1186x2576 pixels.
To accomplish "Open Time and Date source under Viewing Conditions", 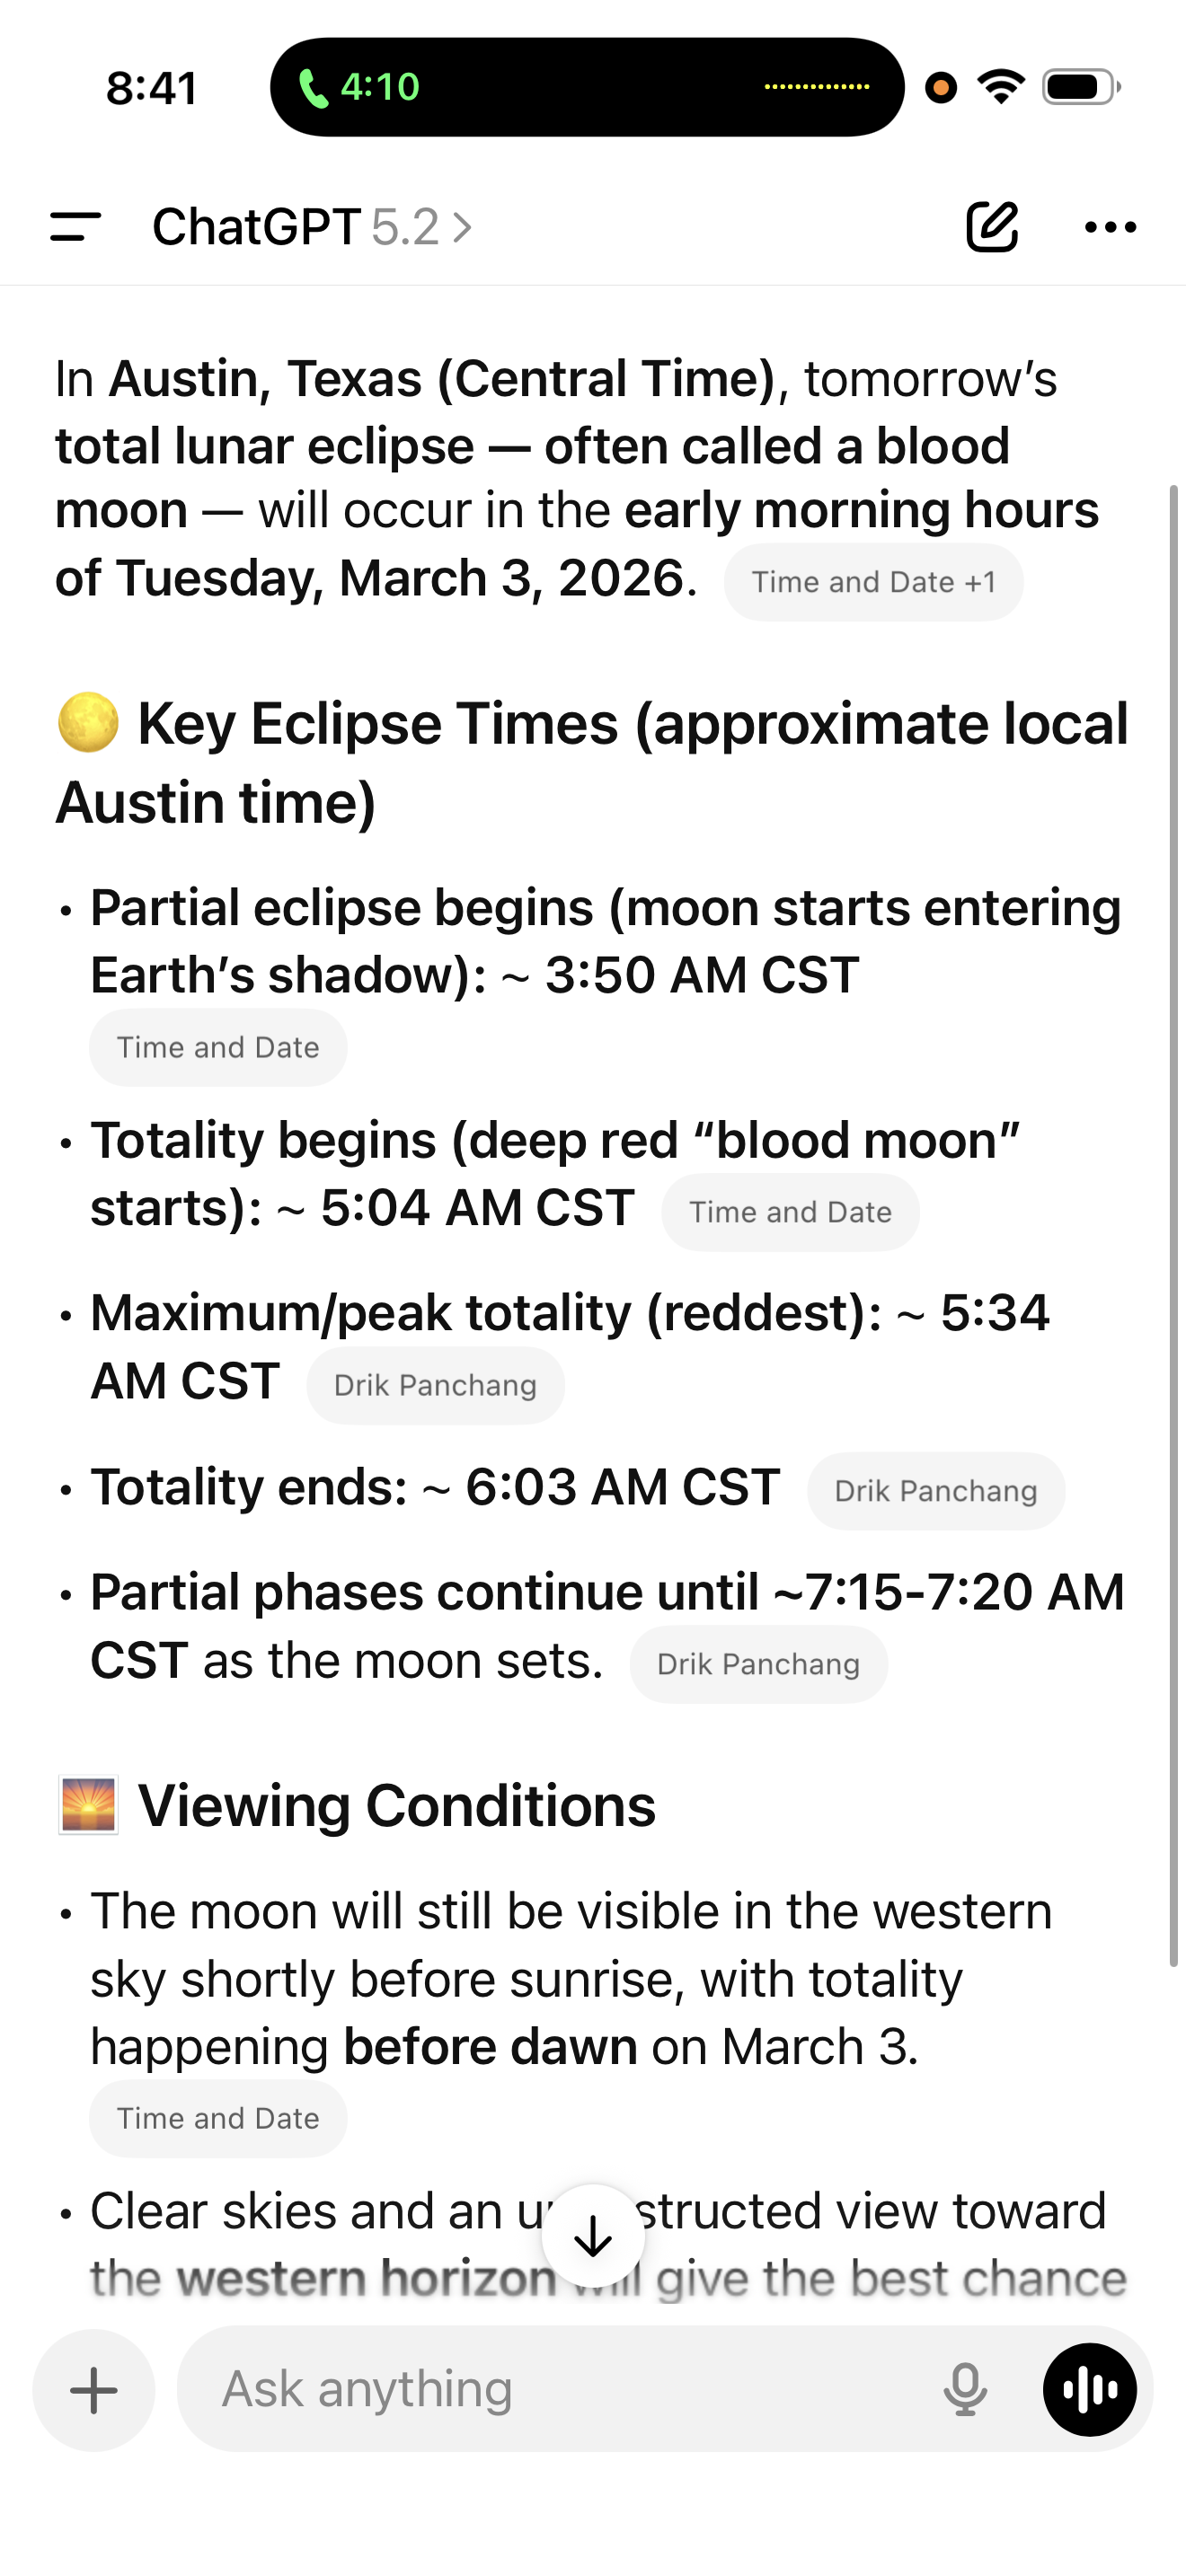I will (218, 2118).
